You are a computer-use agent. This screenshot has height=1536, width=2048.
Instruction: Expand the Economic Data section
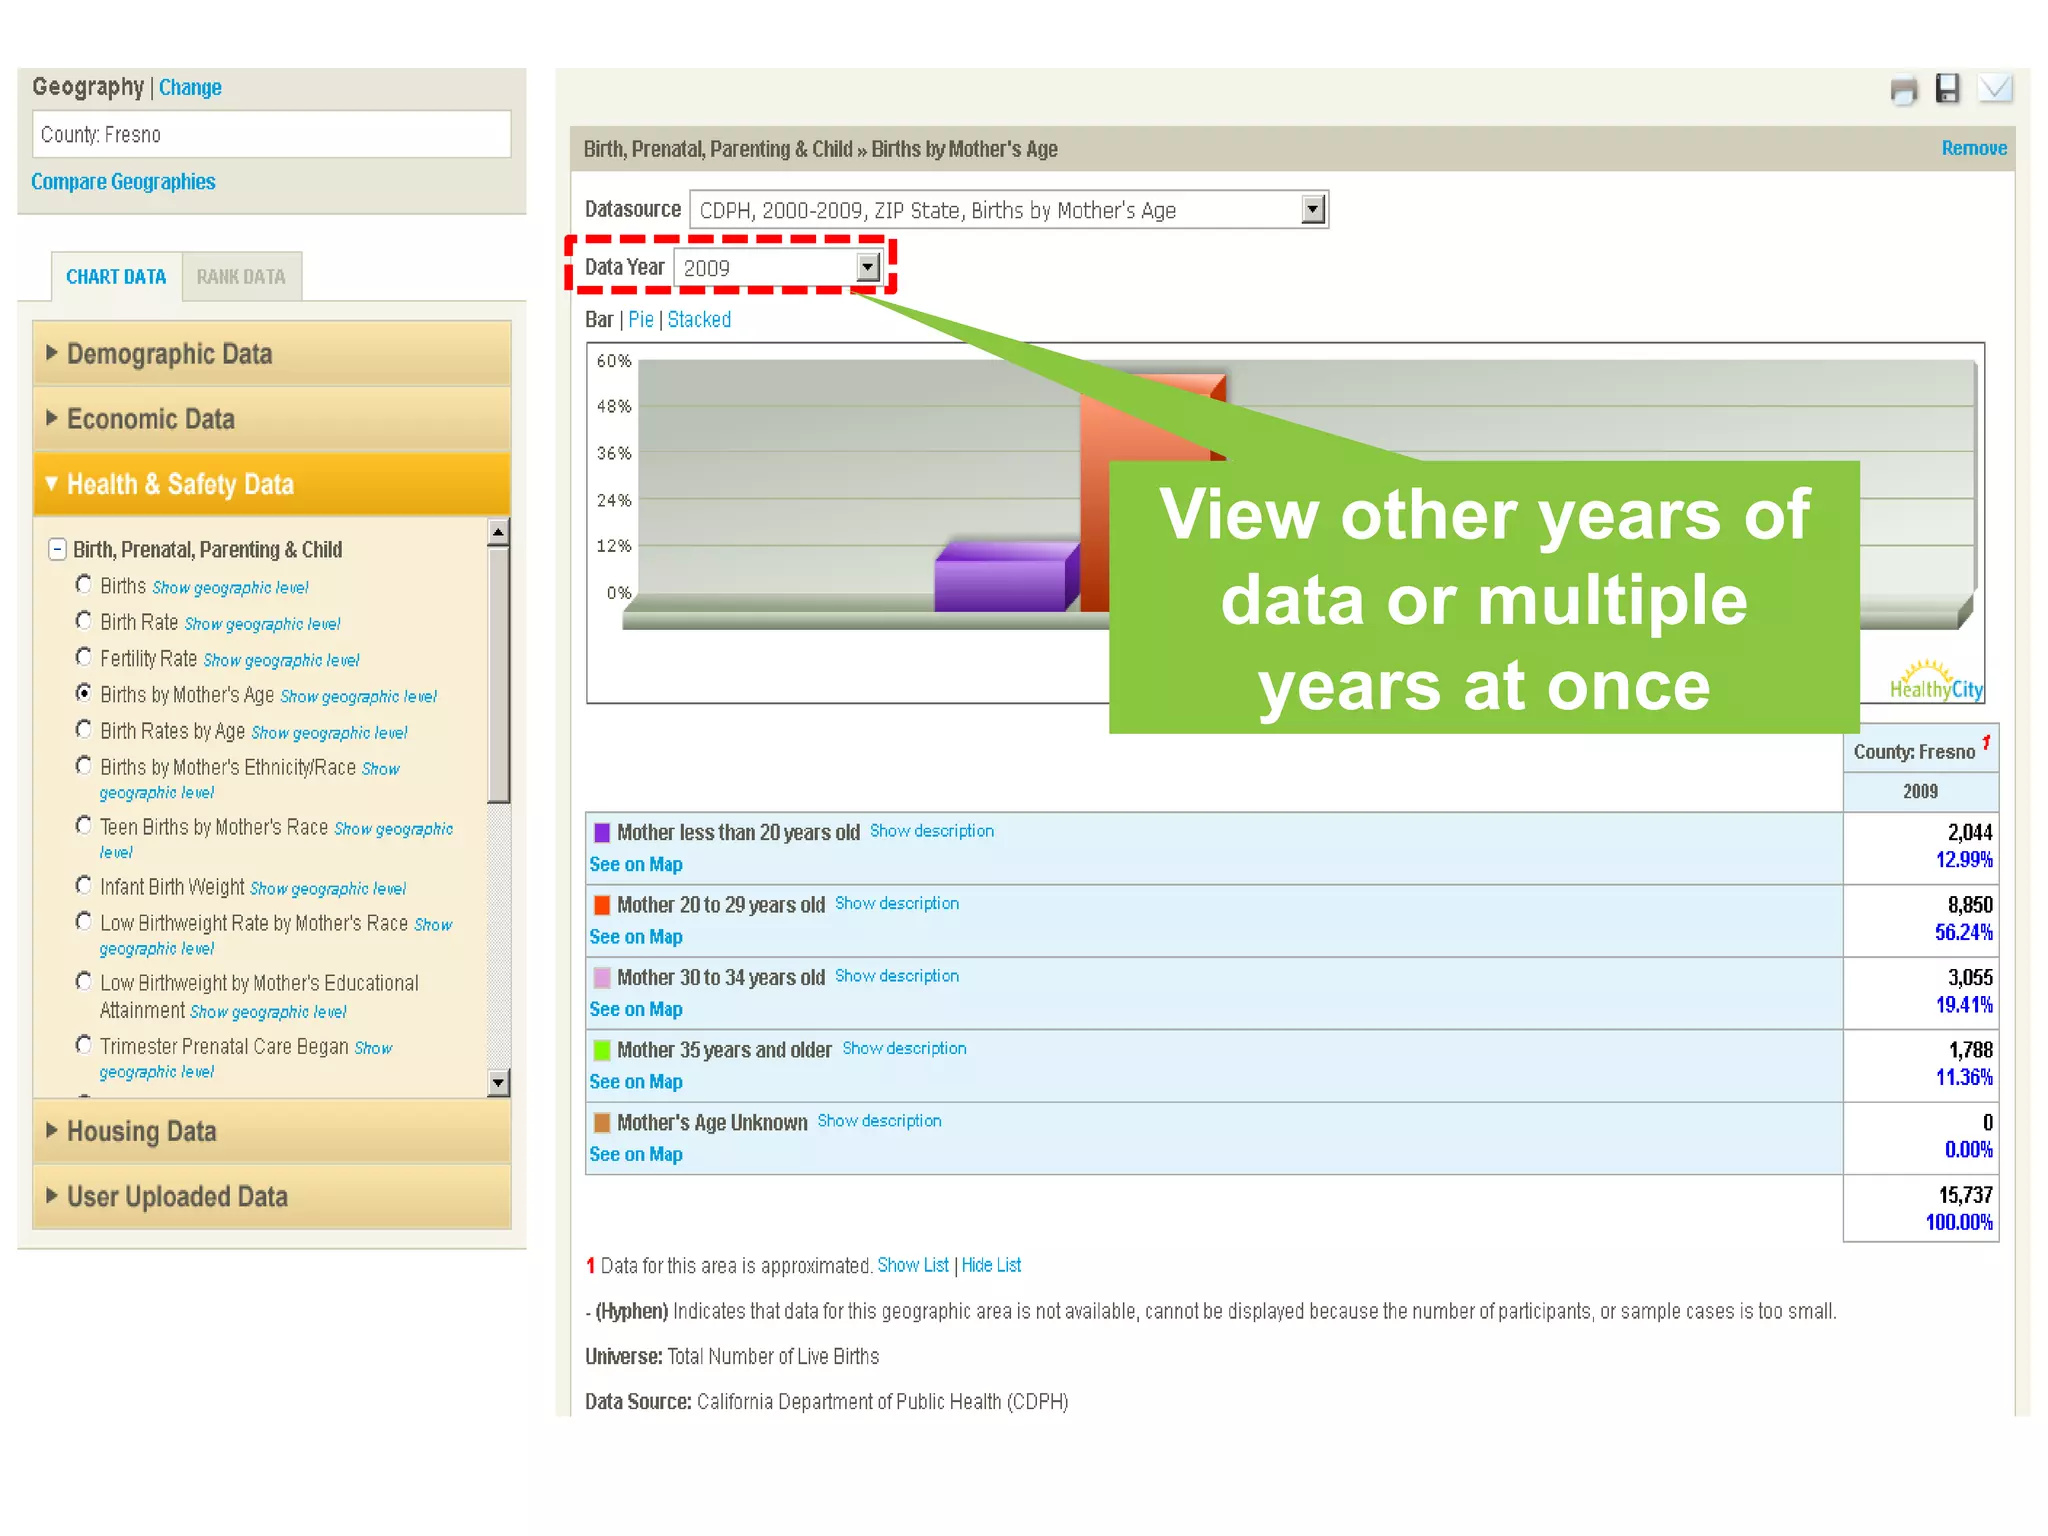coord(271,419)
